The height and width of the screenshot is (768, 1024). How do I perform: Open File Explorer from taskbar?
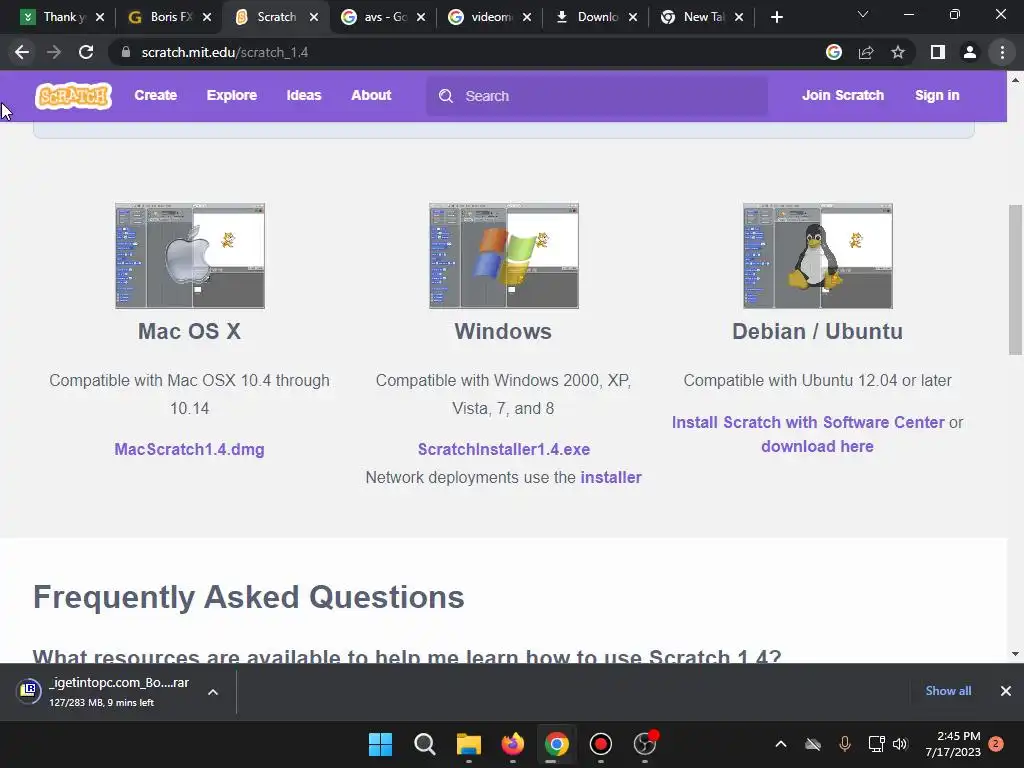pos(468,744)
